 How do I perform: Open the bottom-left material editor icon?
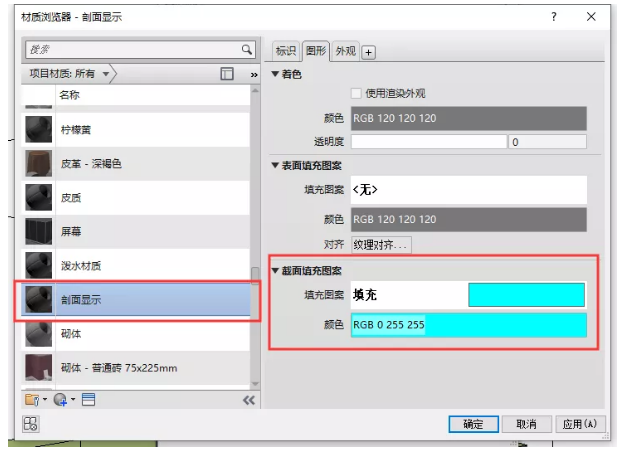click(x=30, y=424)
